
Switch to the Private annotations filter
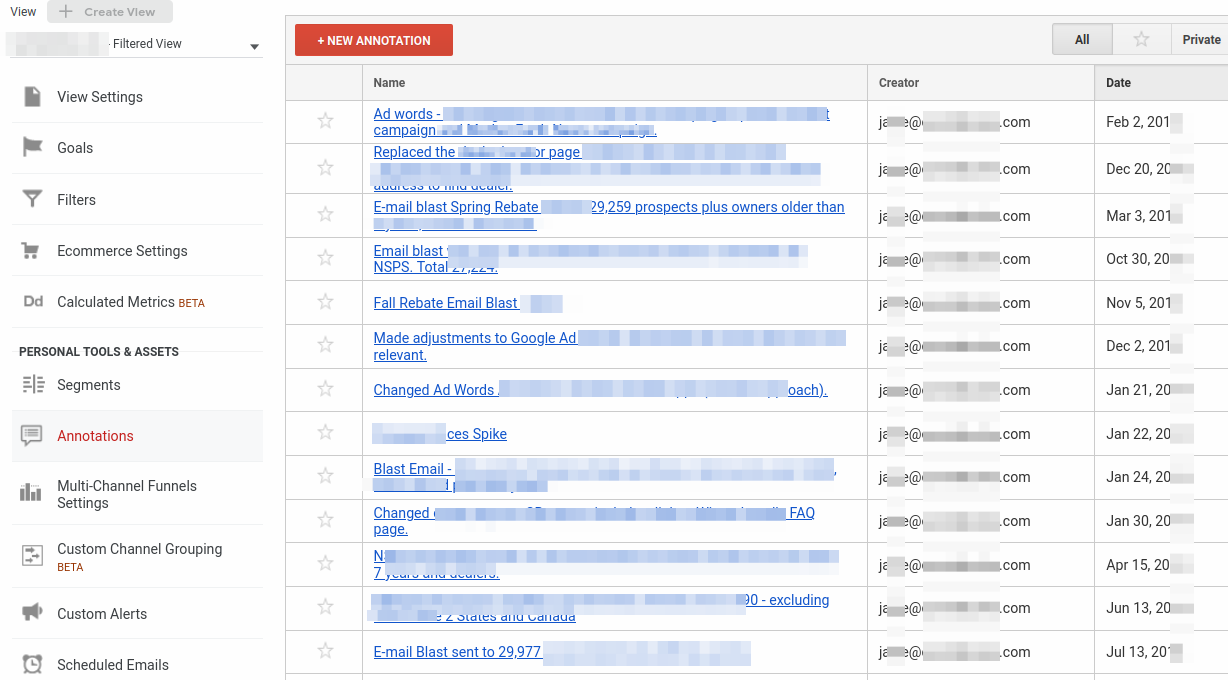point(1200,40)
